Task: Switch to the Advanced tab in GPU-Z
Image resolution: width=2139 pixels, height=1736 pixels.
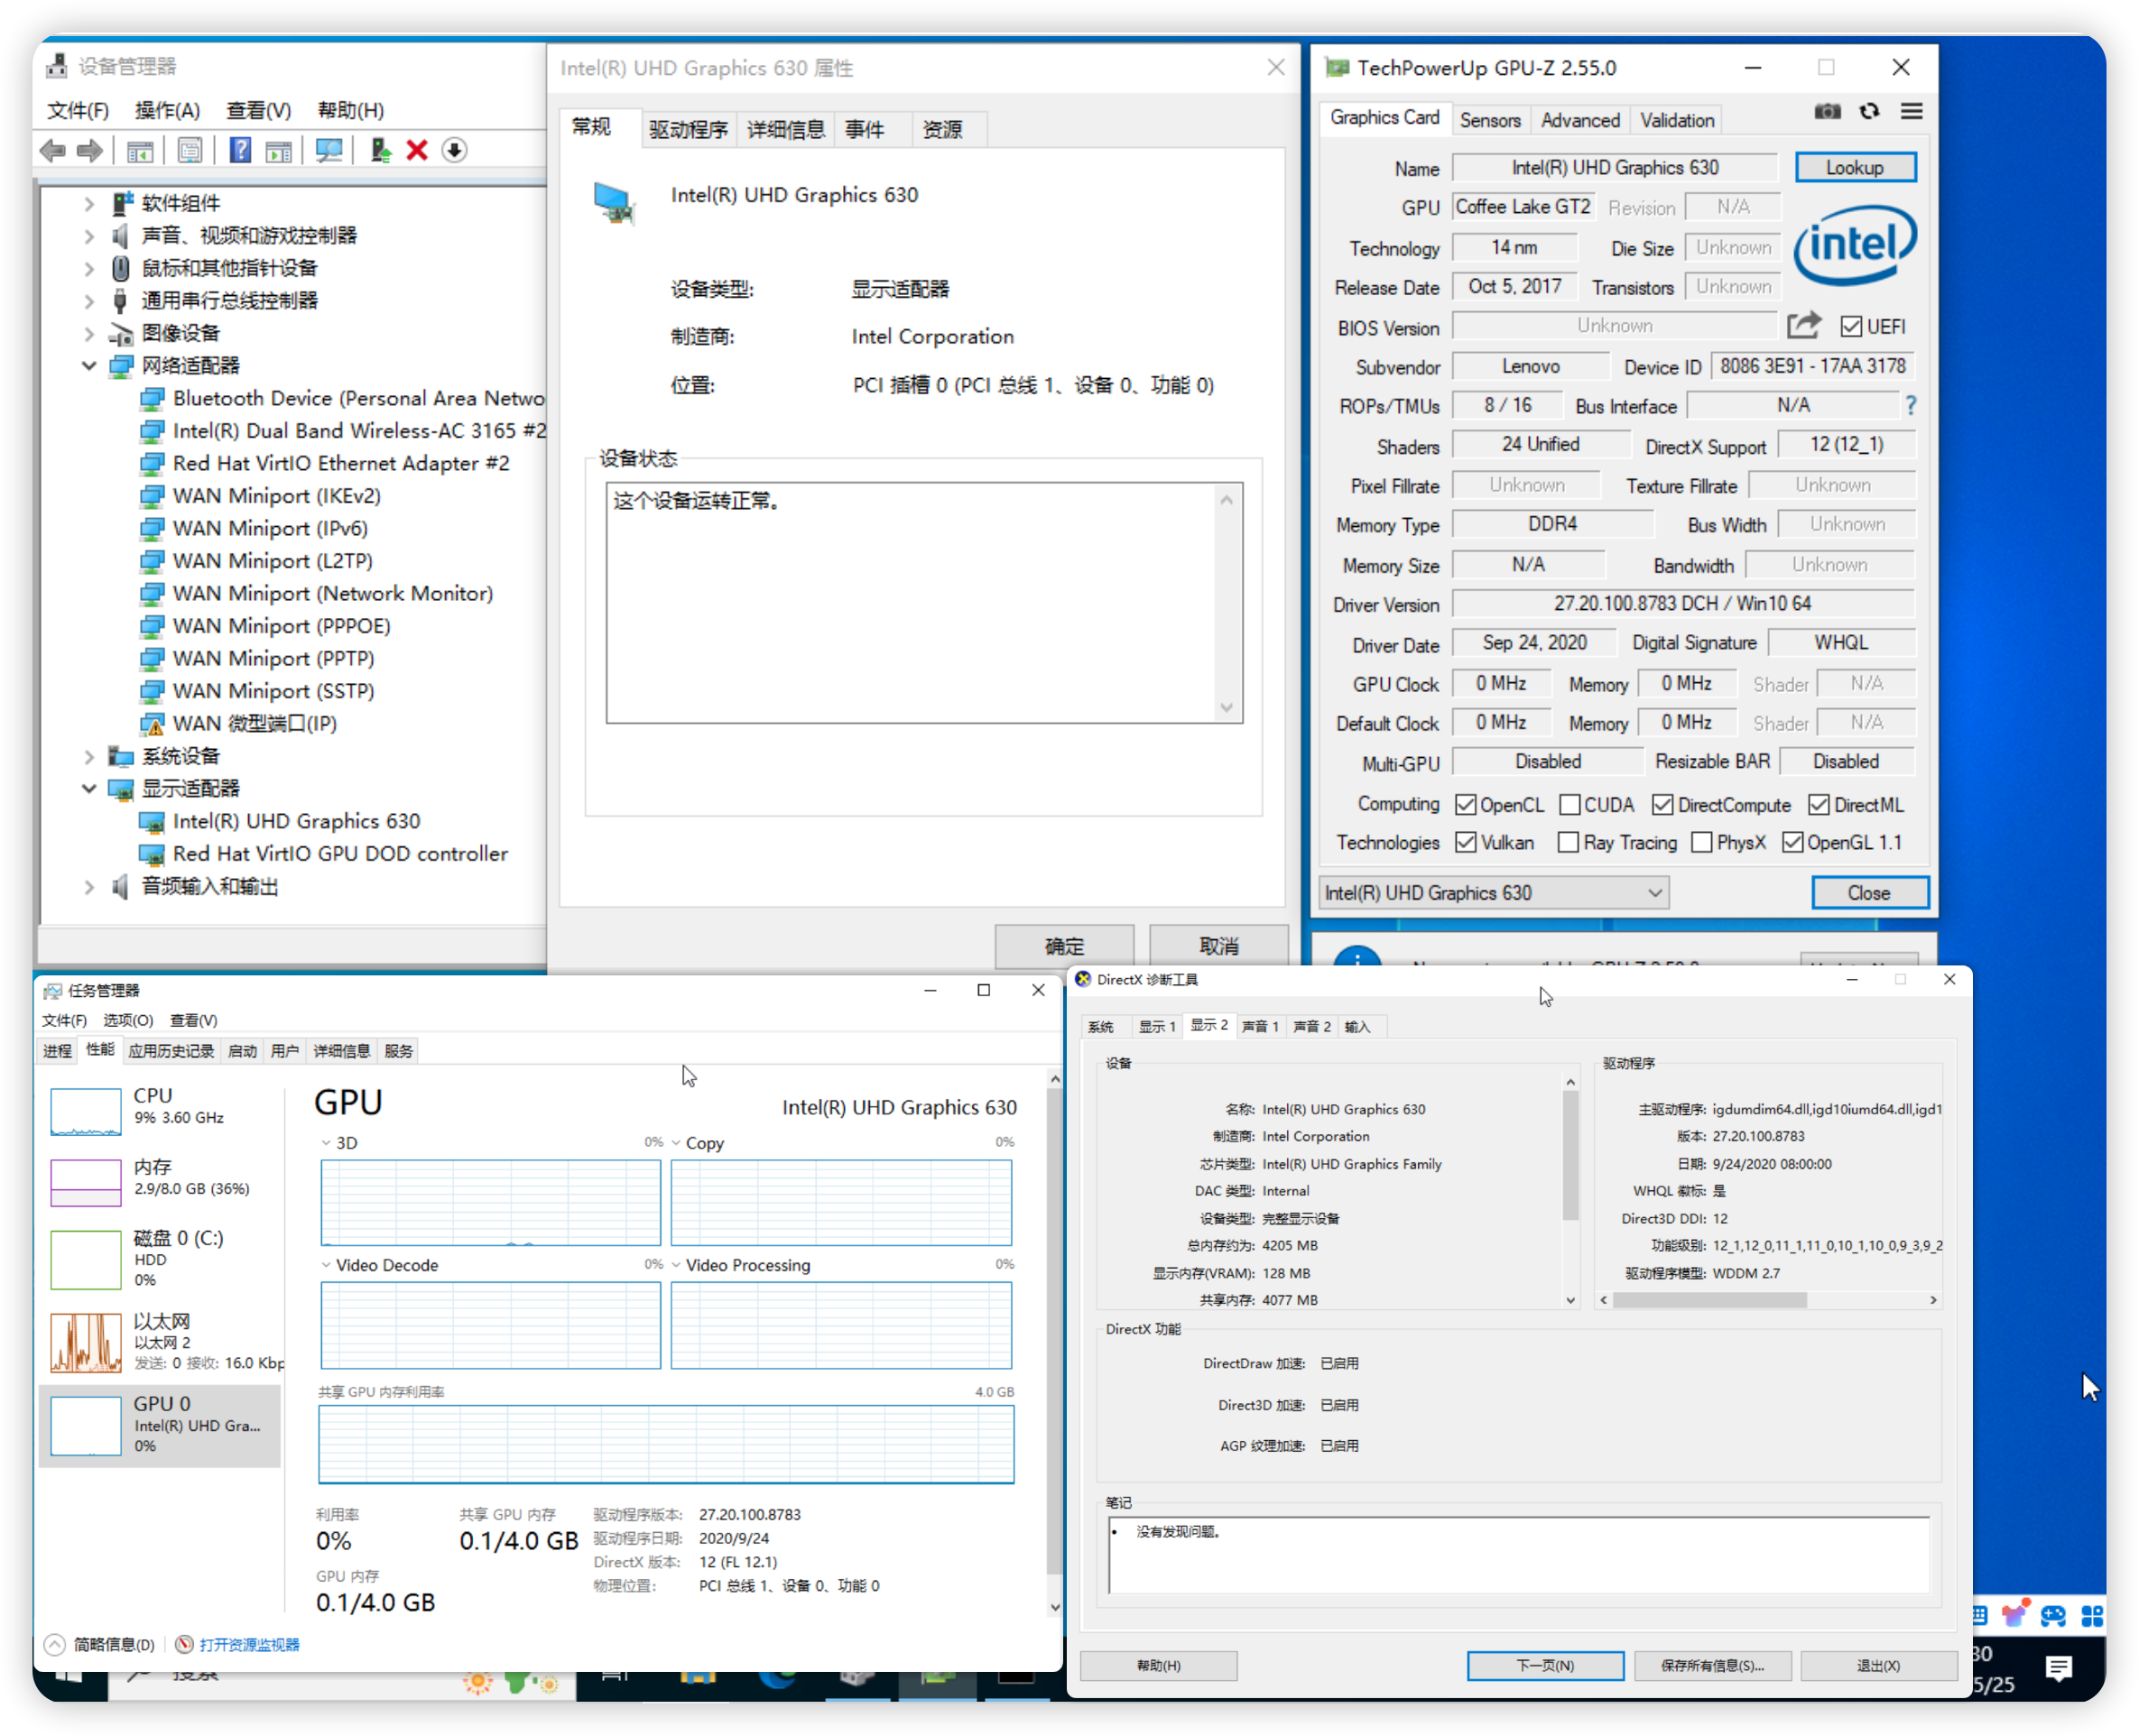Action: tap(1581, 121)
